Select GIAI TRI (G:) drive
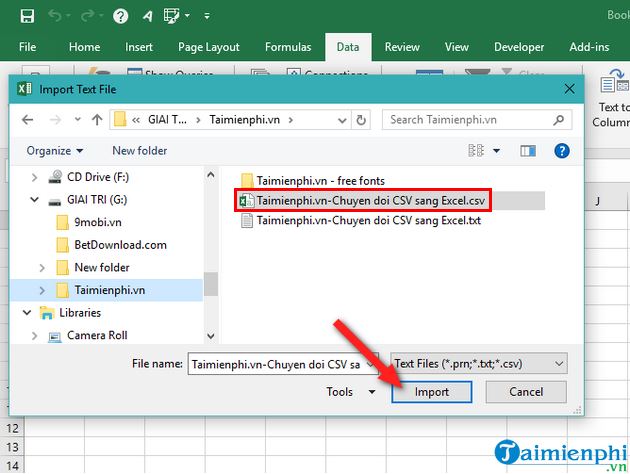This screenshot has width=630, height=474. coord(96,200)
